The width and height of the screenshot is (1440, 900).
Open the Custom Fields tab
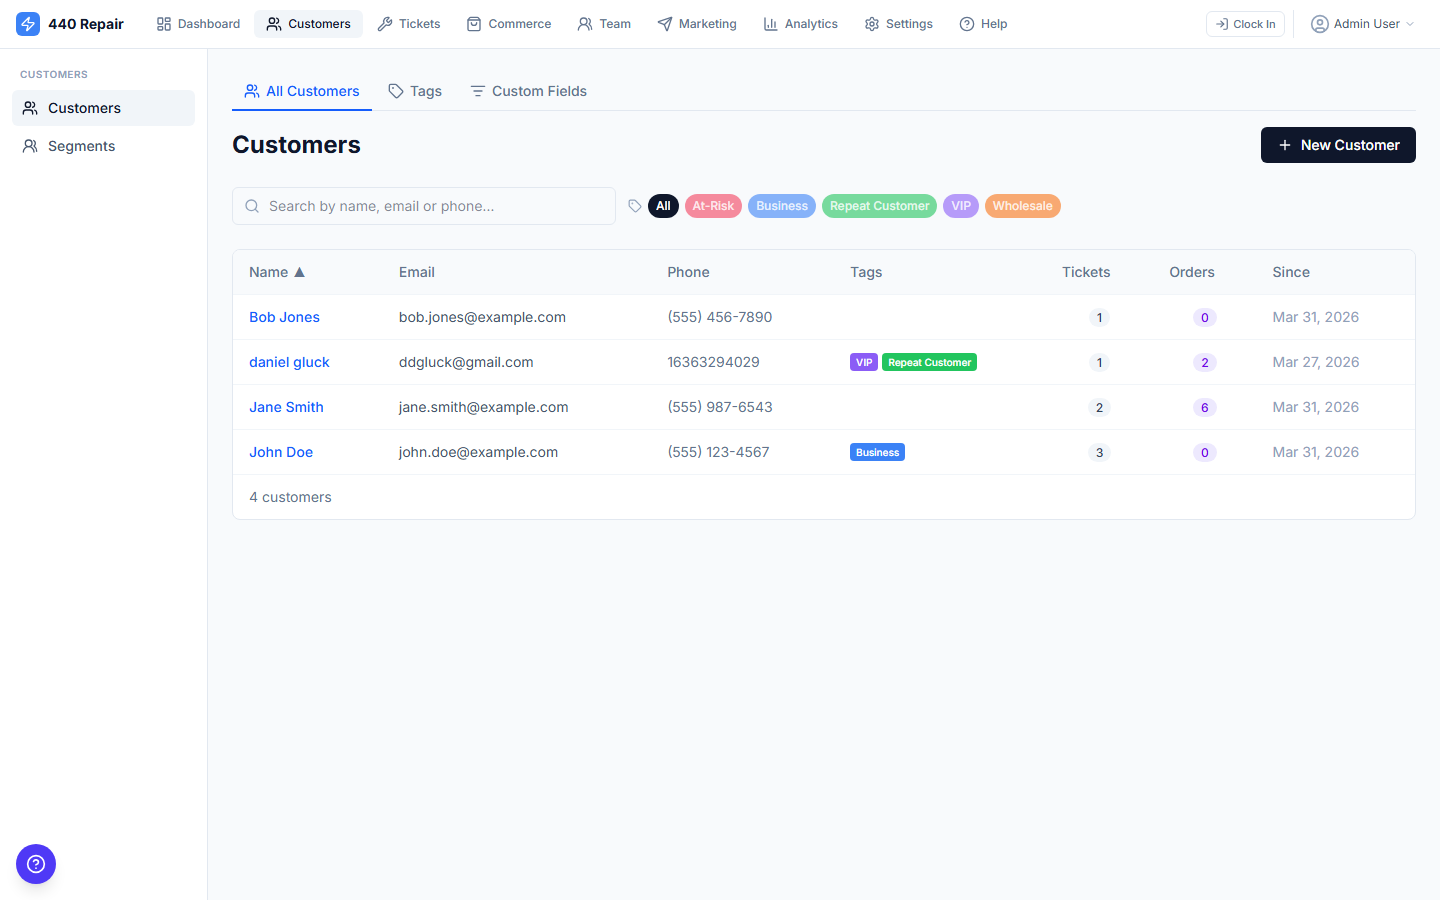coord(528,91)
